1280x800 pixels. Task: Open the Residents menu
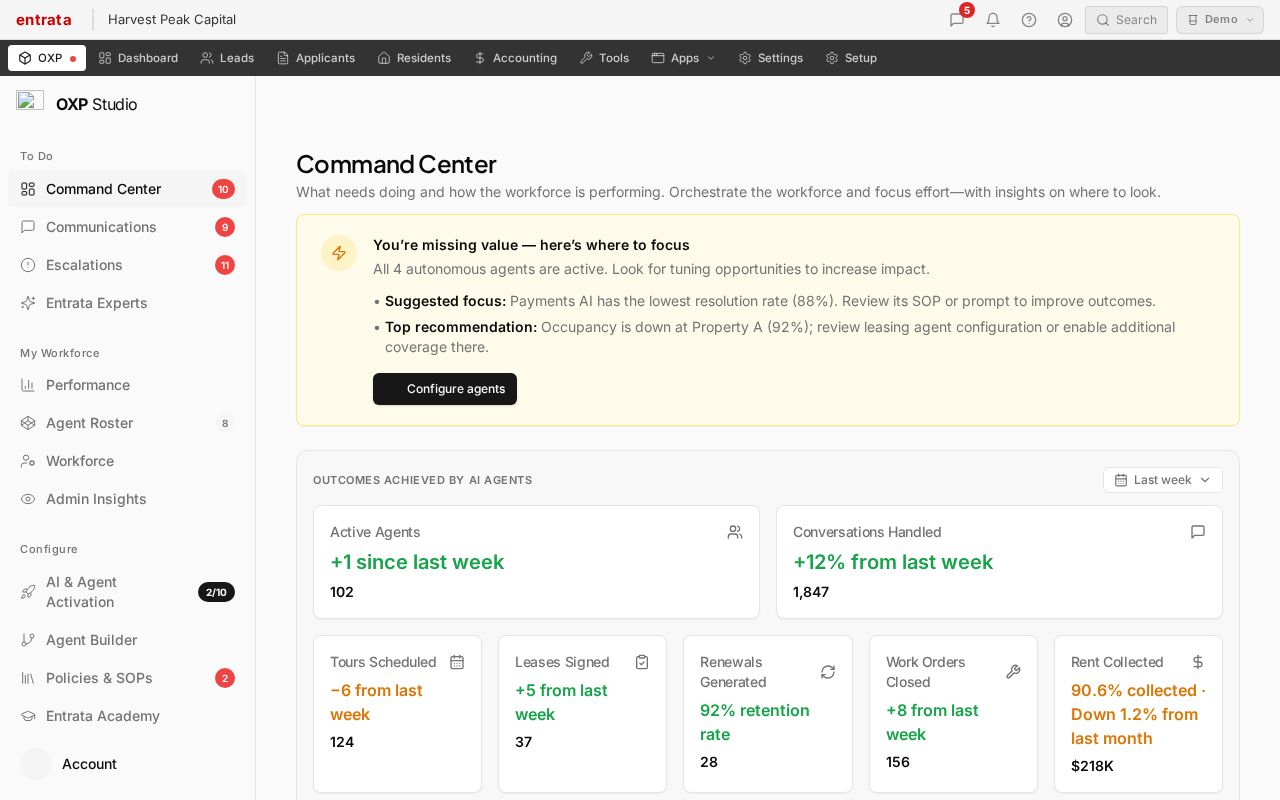tap(414, 58)
